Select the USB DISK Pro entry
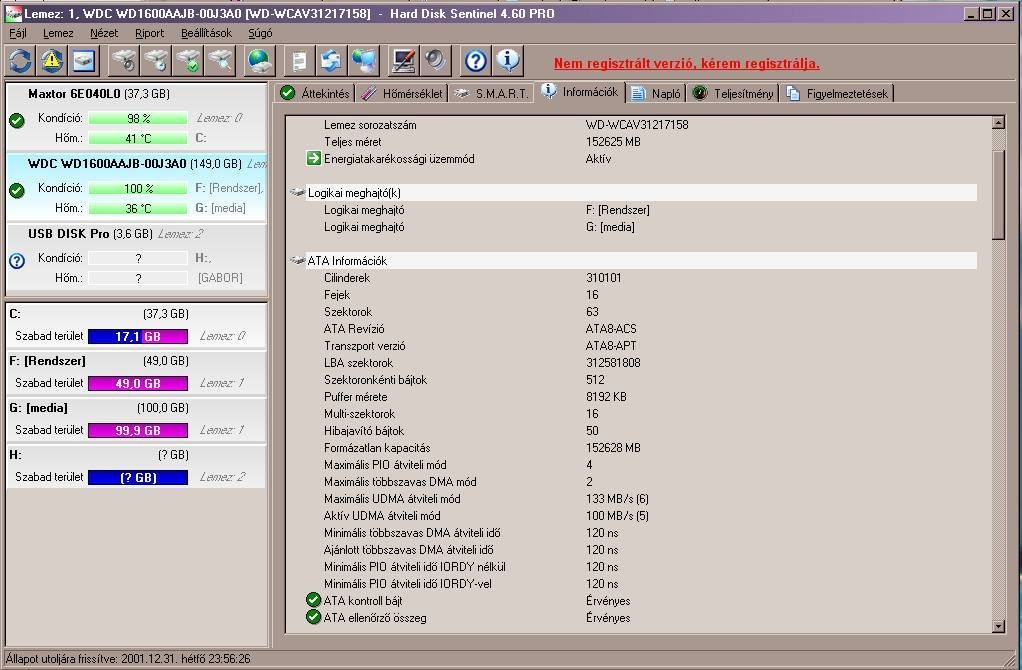 pyautogui.click(x=68, y=233)
